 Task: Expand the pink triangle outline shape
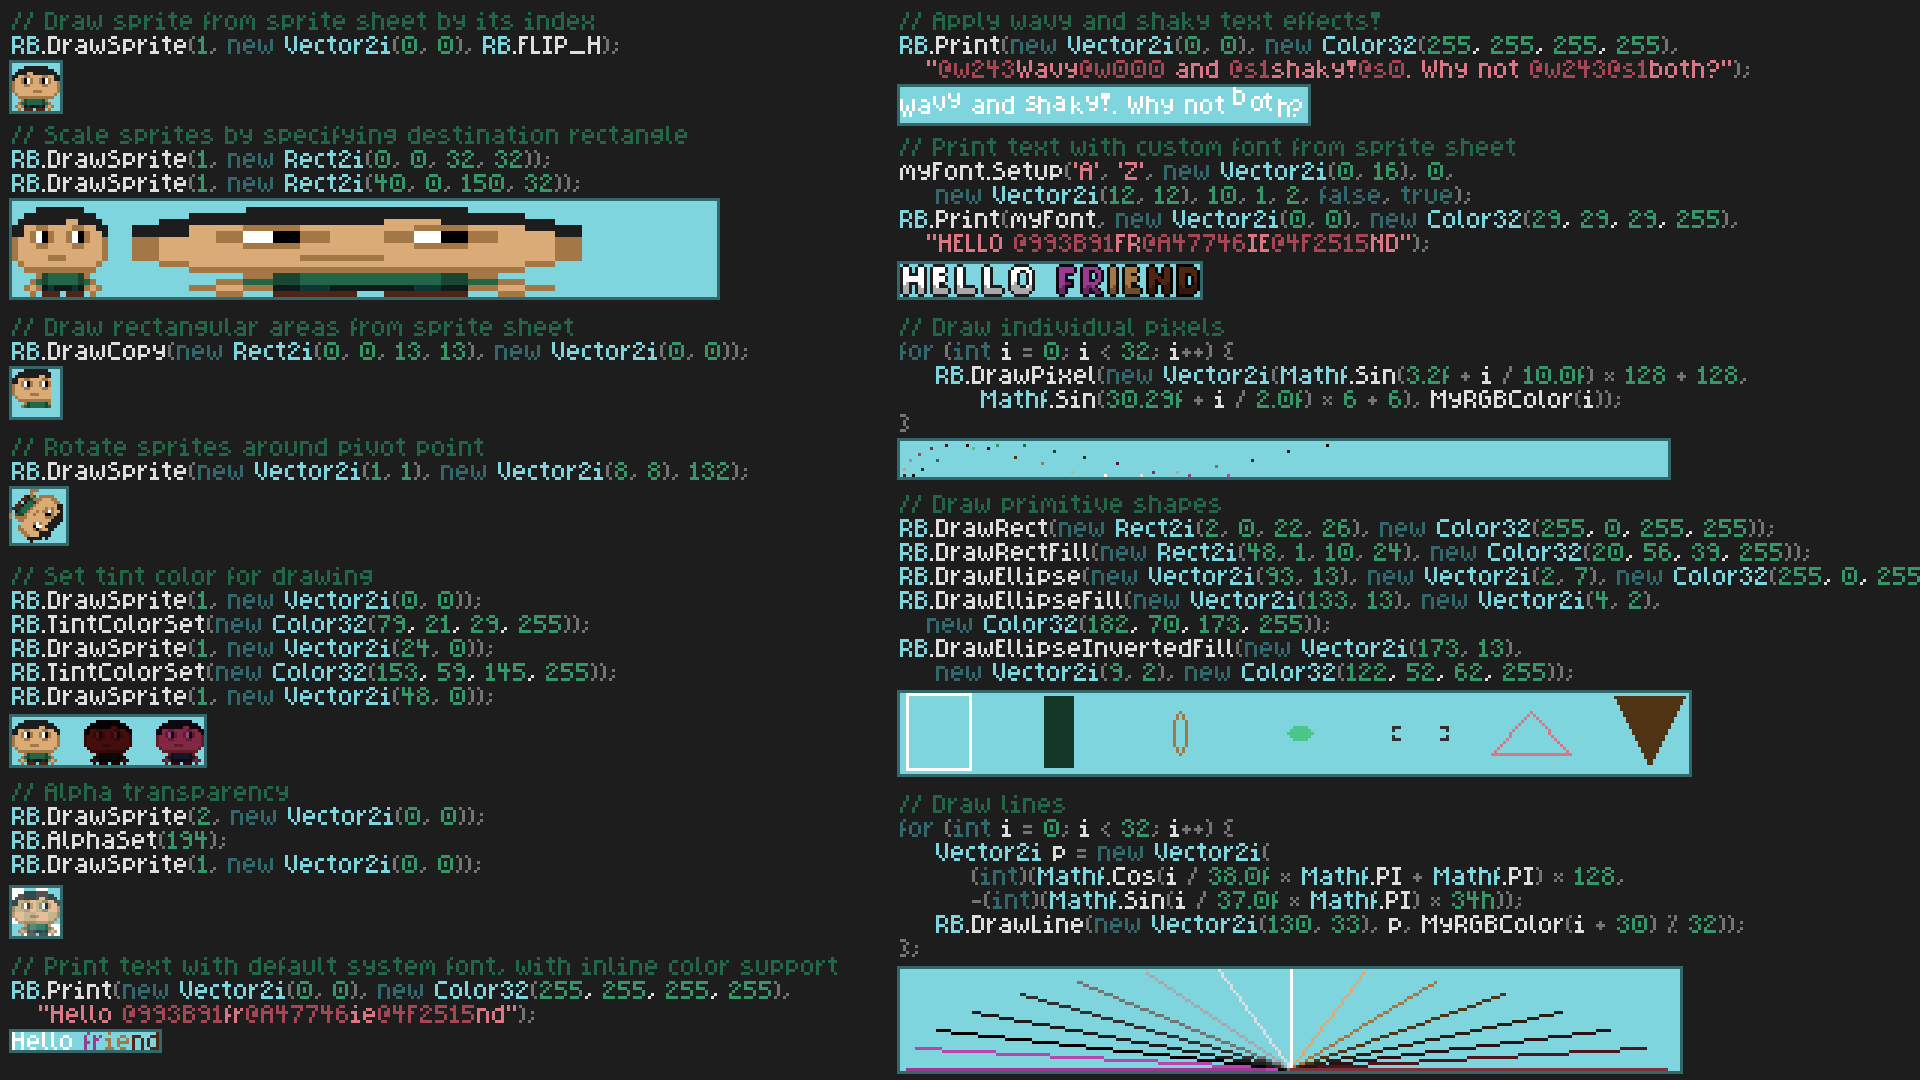pyautogui.click(x=1530, y=737)
